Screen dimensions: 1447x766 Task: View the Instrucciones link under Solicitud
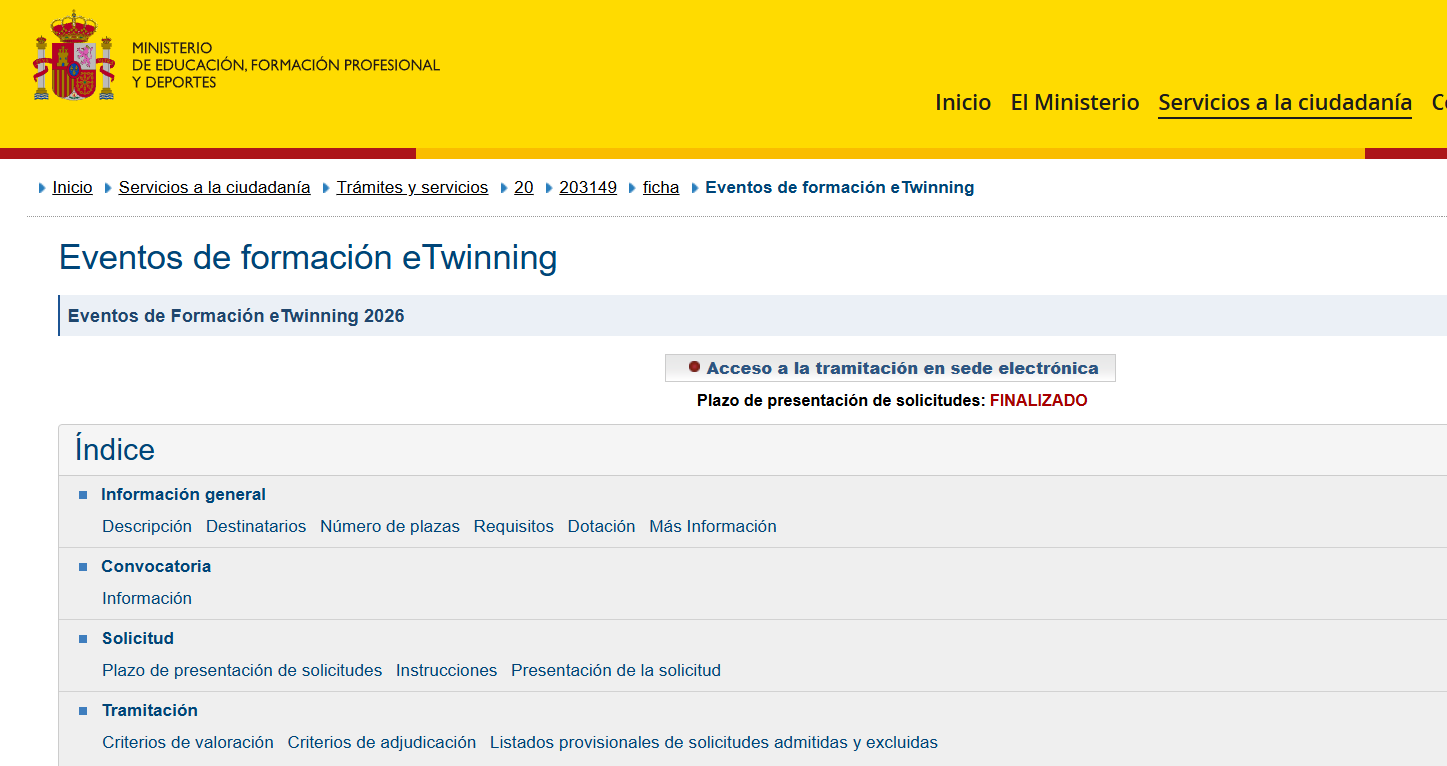point(446,670)
